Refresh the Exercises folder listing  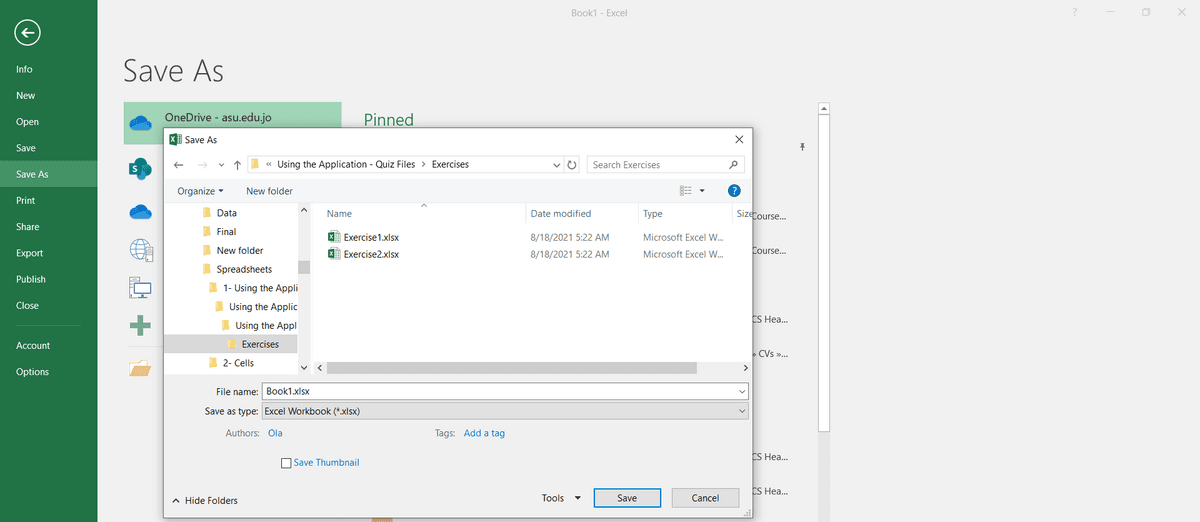(572, 164)
